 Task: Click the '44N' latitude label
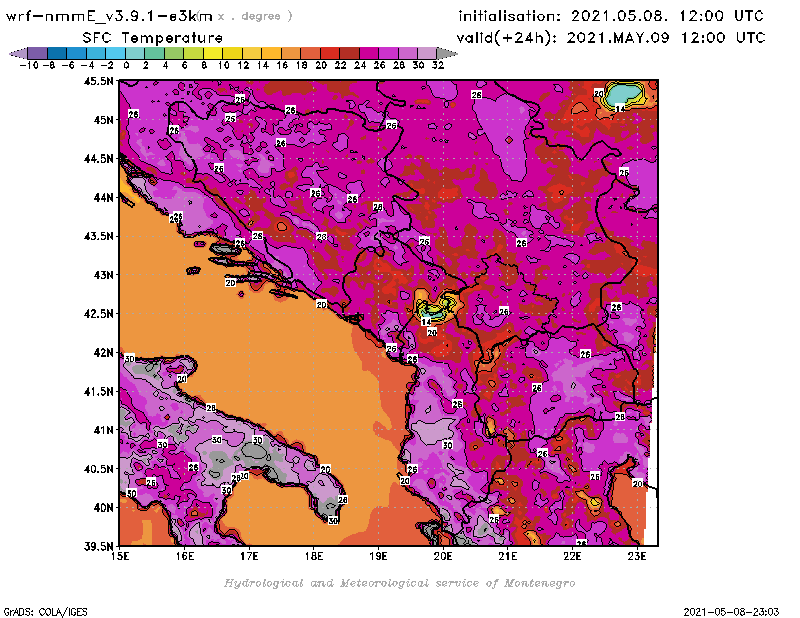coord(104,197)
